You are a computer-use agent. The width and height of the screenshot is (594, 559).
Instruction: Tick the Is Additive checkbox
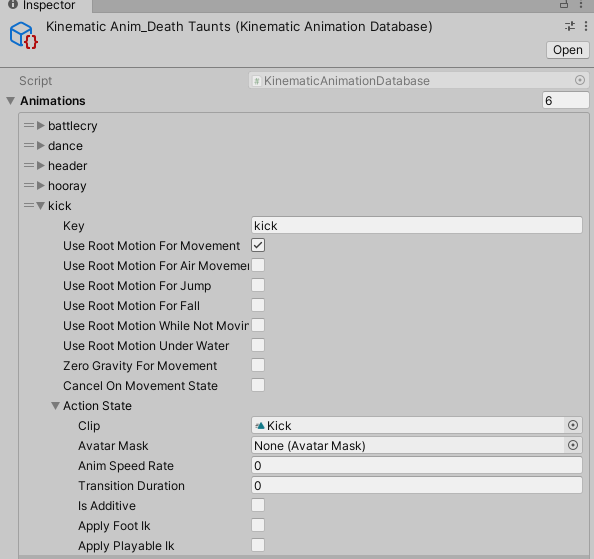pyautogui.click(x=258, y=505)
